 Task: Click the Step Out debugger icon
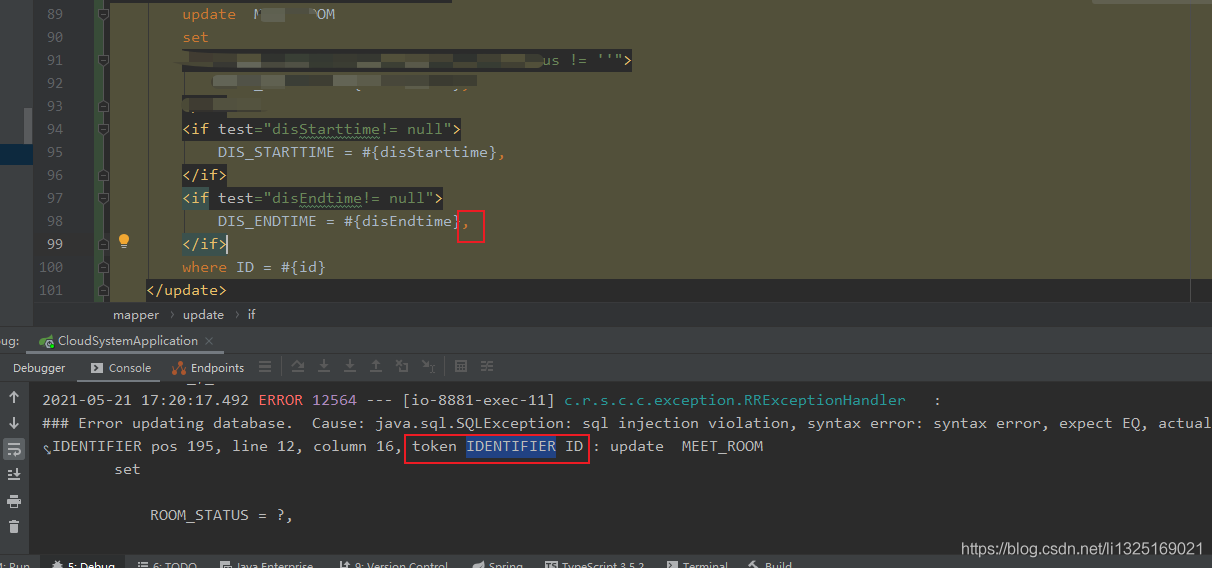tap(376, 367)
